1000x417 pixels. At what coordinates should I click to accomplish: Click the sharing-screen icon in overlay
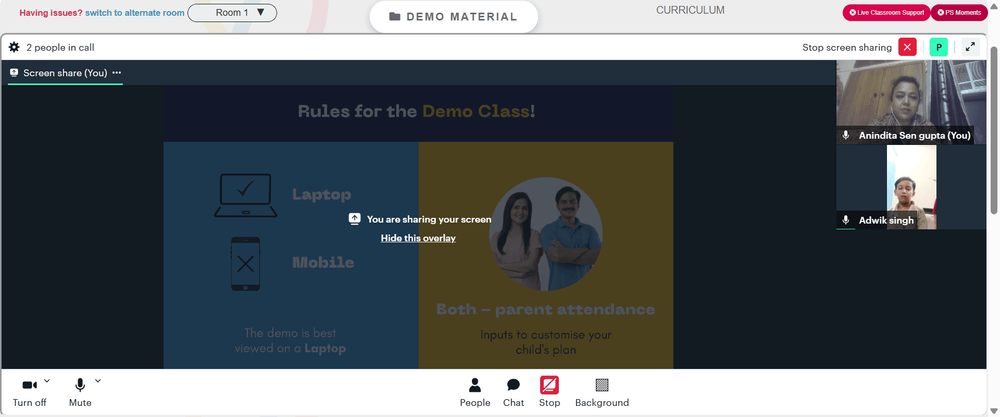coord(355,219)
